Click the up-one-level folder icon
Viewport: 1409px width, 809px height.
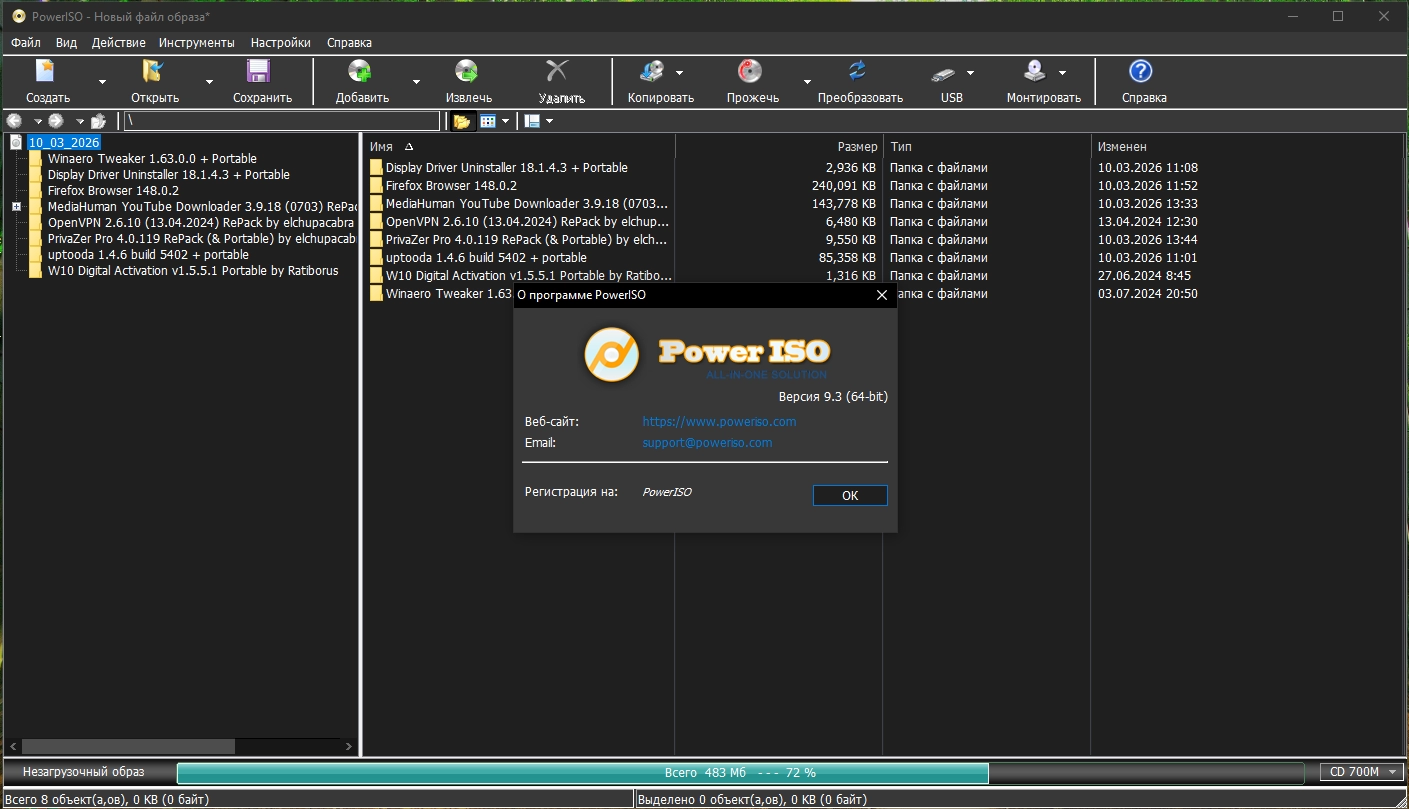point(98,121)
